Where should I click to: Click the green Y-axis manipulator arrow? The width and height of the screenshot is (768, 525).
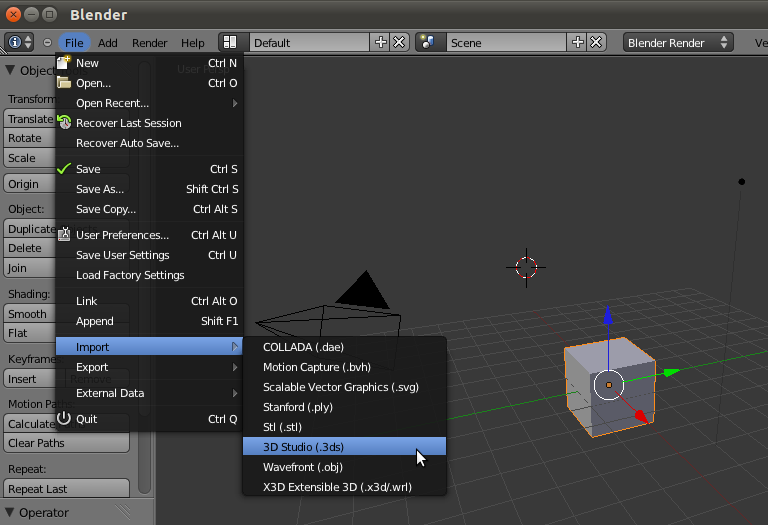pos(670,373)
